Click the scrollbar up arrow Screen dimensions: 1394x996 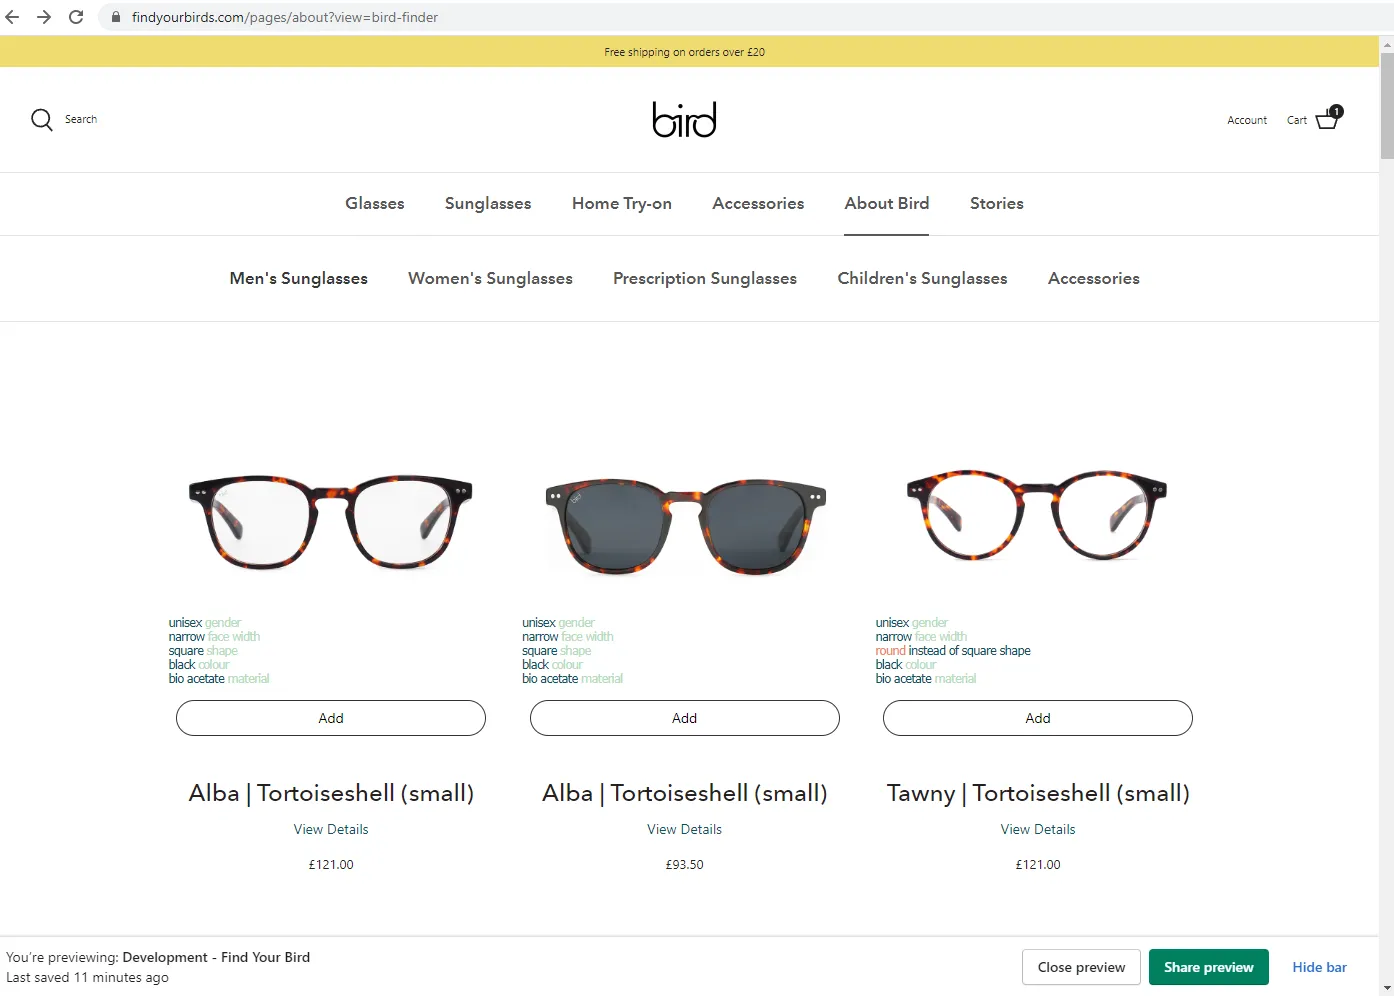1386,44
